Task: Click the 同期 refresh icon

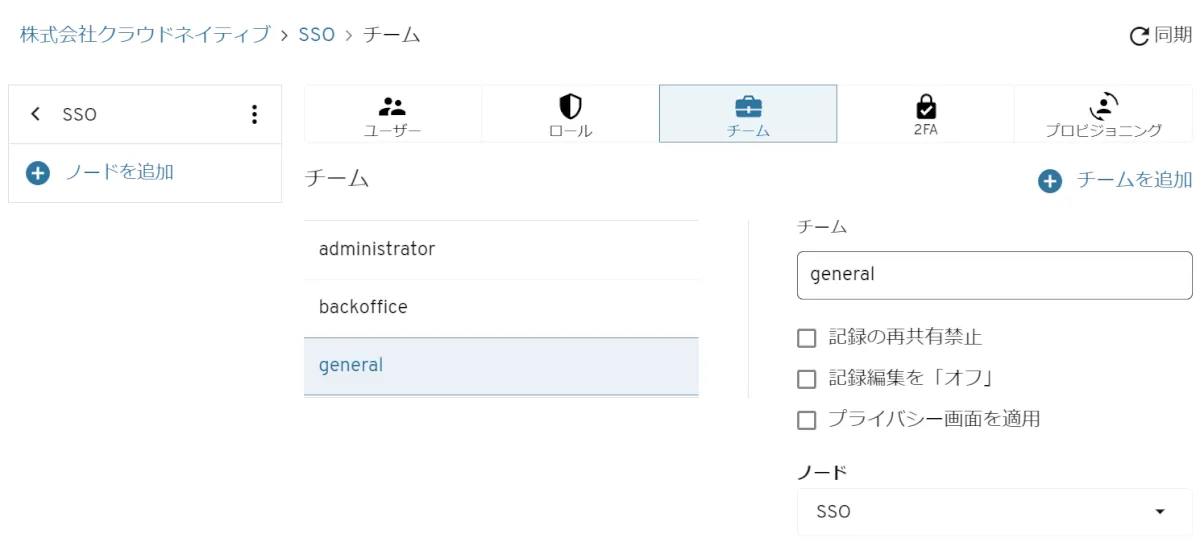Action: click(1139, 37)
